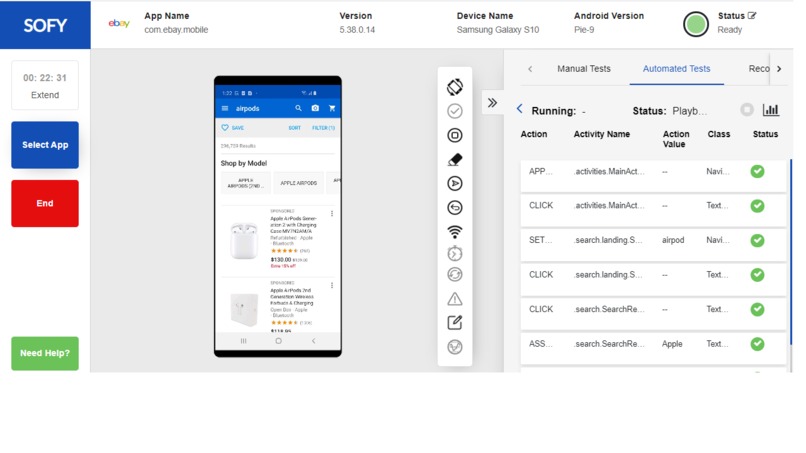The width and height of the screenshot is (806, 453).
Task: Click the timer stopwatch icon
Action: [x=454, y=253]
